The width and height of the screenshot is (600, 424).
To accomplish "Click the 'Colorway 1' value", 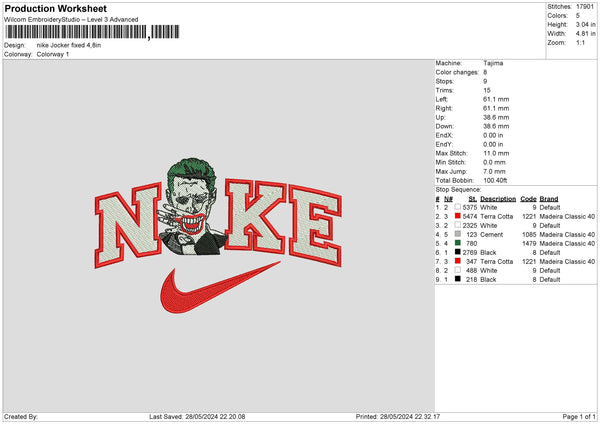I will (x=53, y=54).
